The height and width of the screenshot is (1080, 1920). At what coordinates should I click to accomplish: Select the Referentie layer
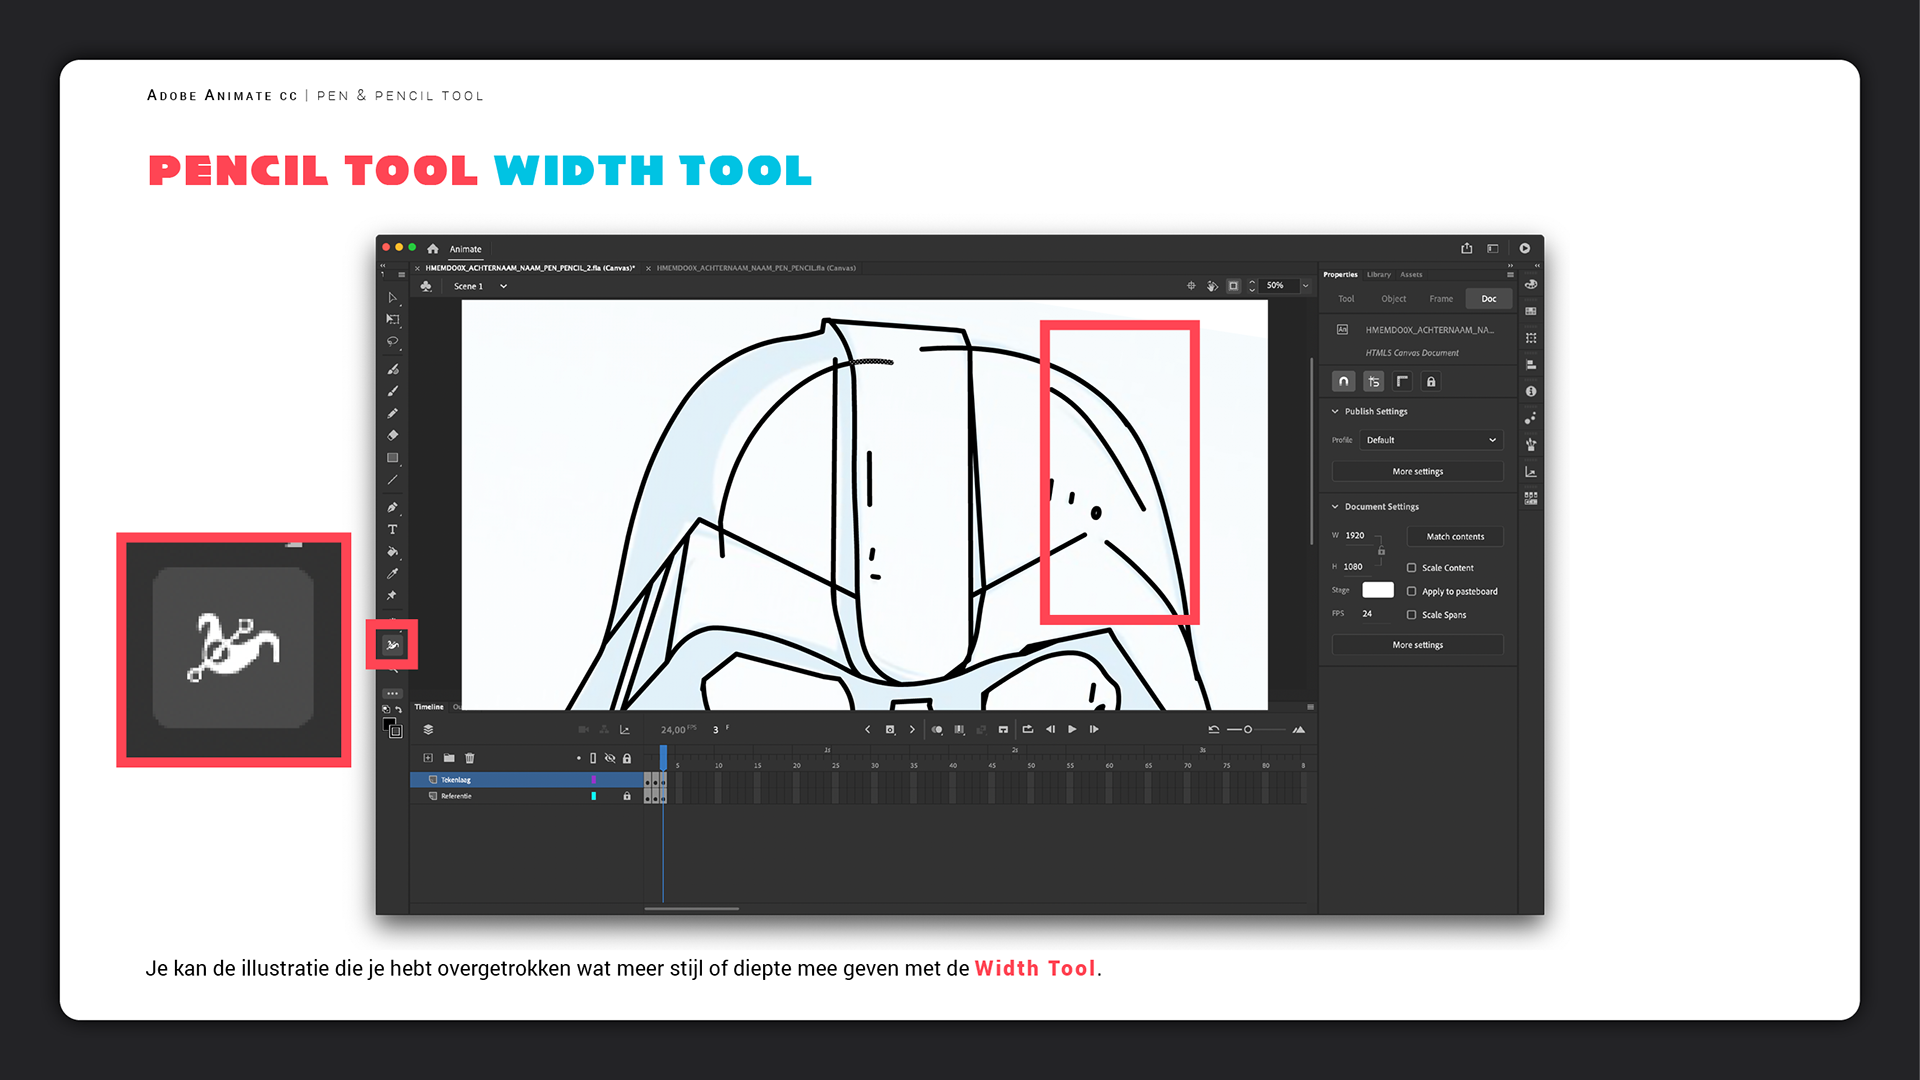(x=456, y=796)
